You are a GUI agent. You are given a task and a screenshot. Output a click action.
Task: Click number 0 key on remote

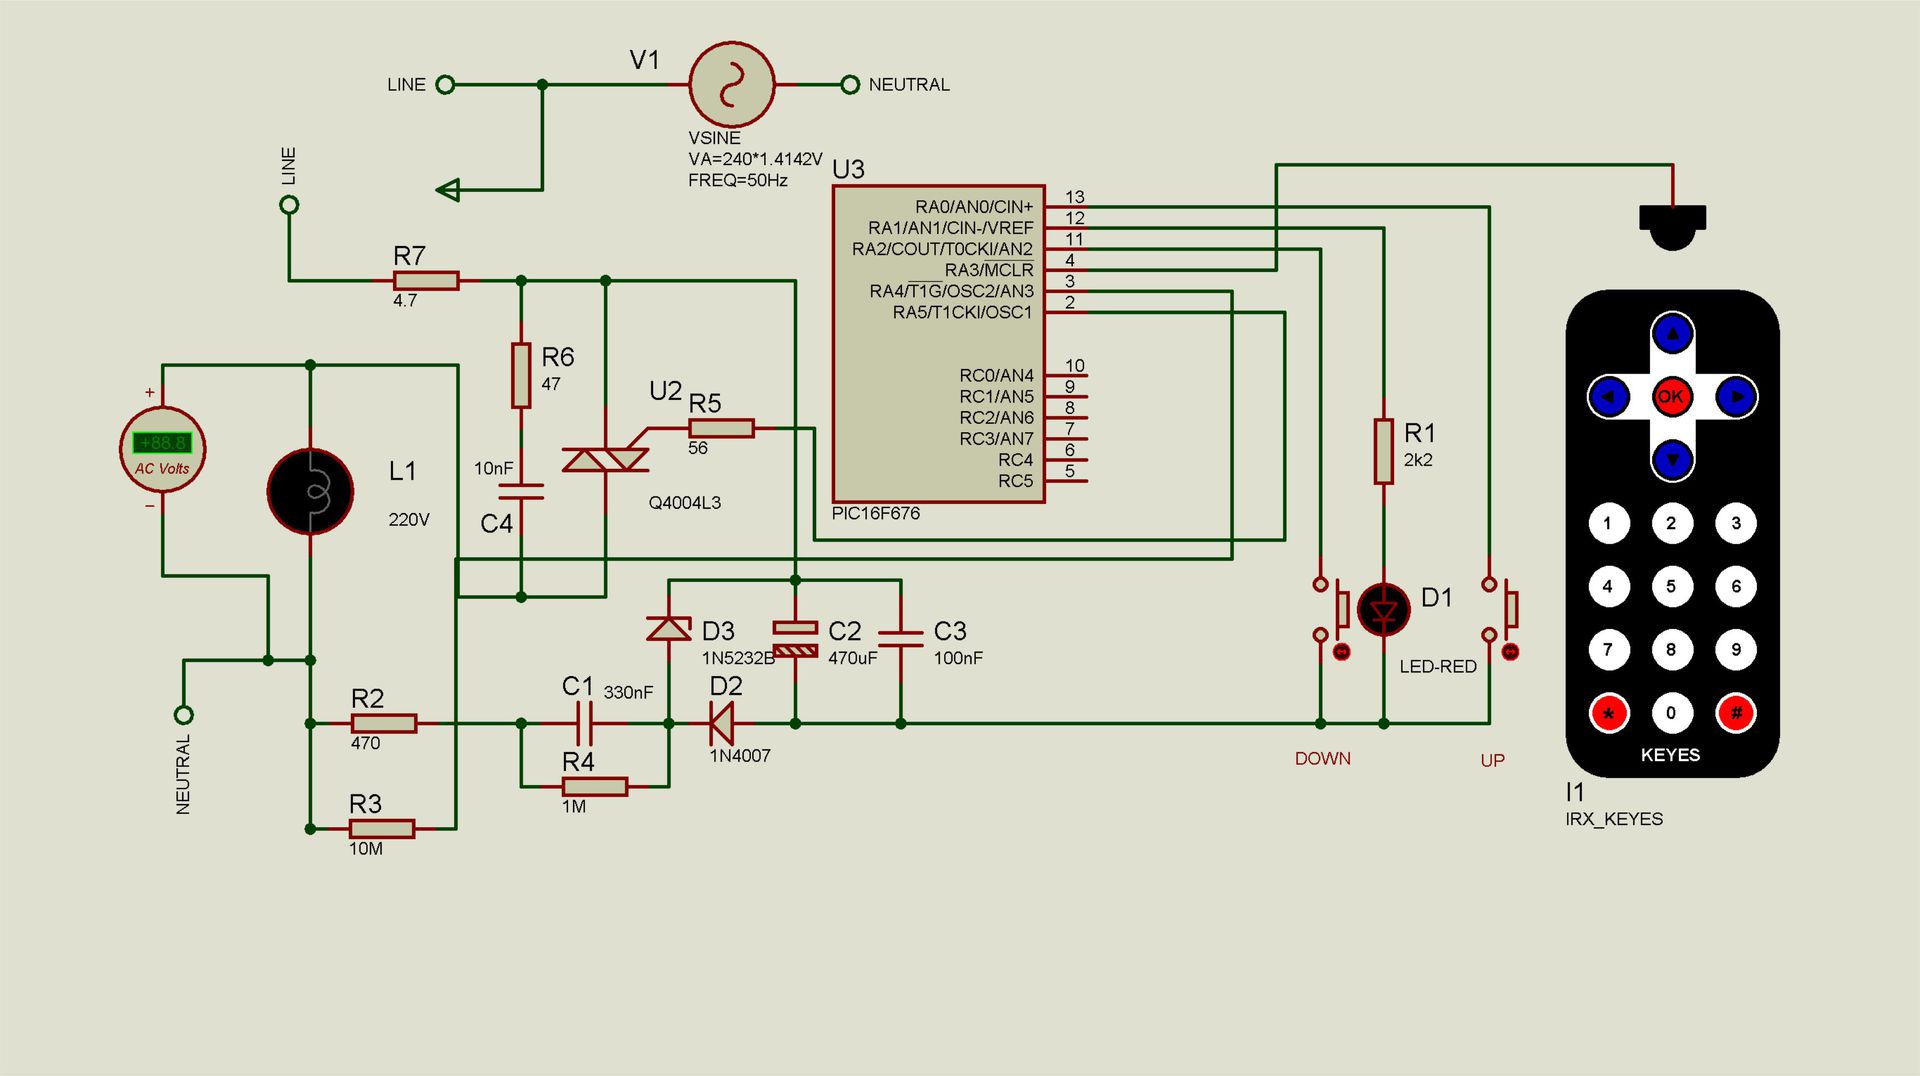click(x=1671, y=713)
